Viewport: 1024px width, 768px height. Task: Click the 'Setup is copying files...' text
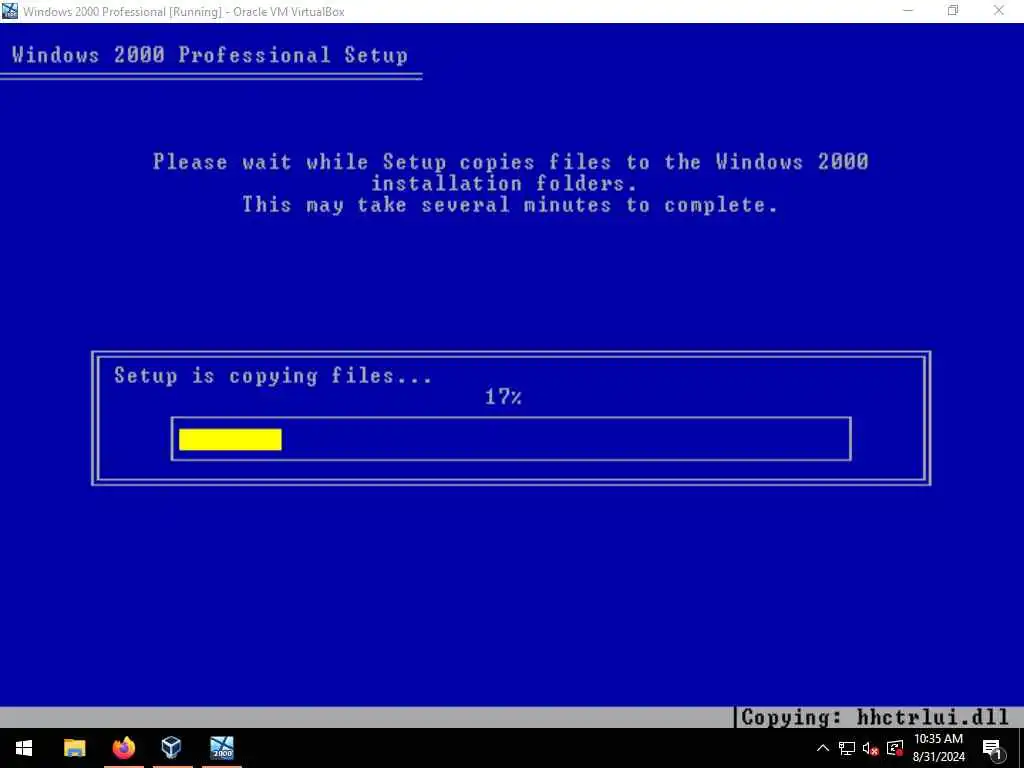(273, 376)
